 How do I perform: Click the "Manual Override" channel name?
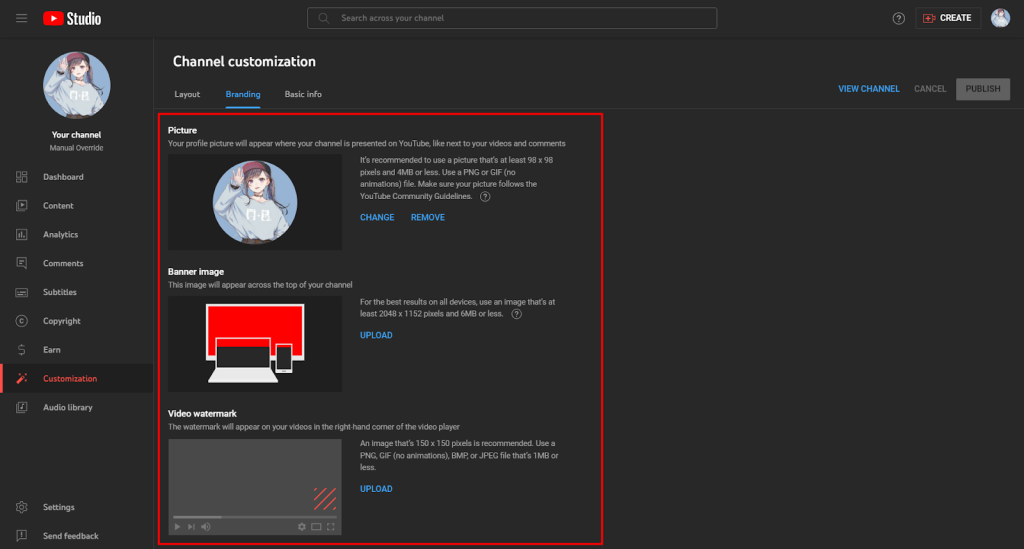coord(76,148)
